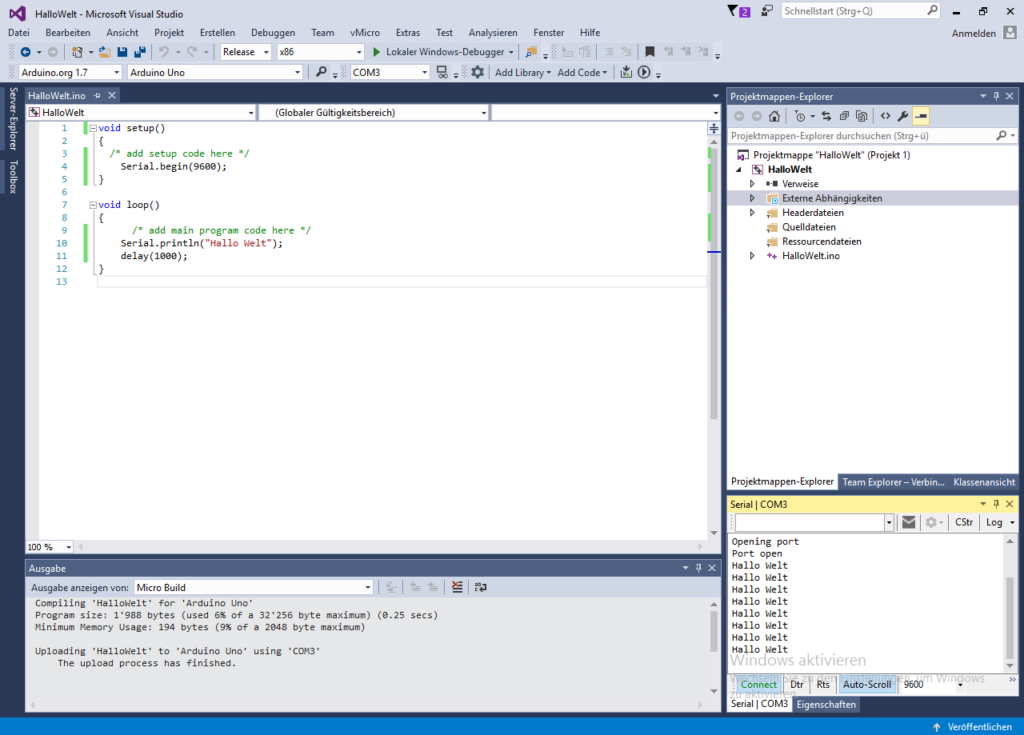Toggle the Dtr option in Serial panel

797,685
